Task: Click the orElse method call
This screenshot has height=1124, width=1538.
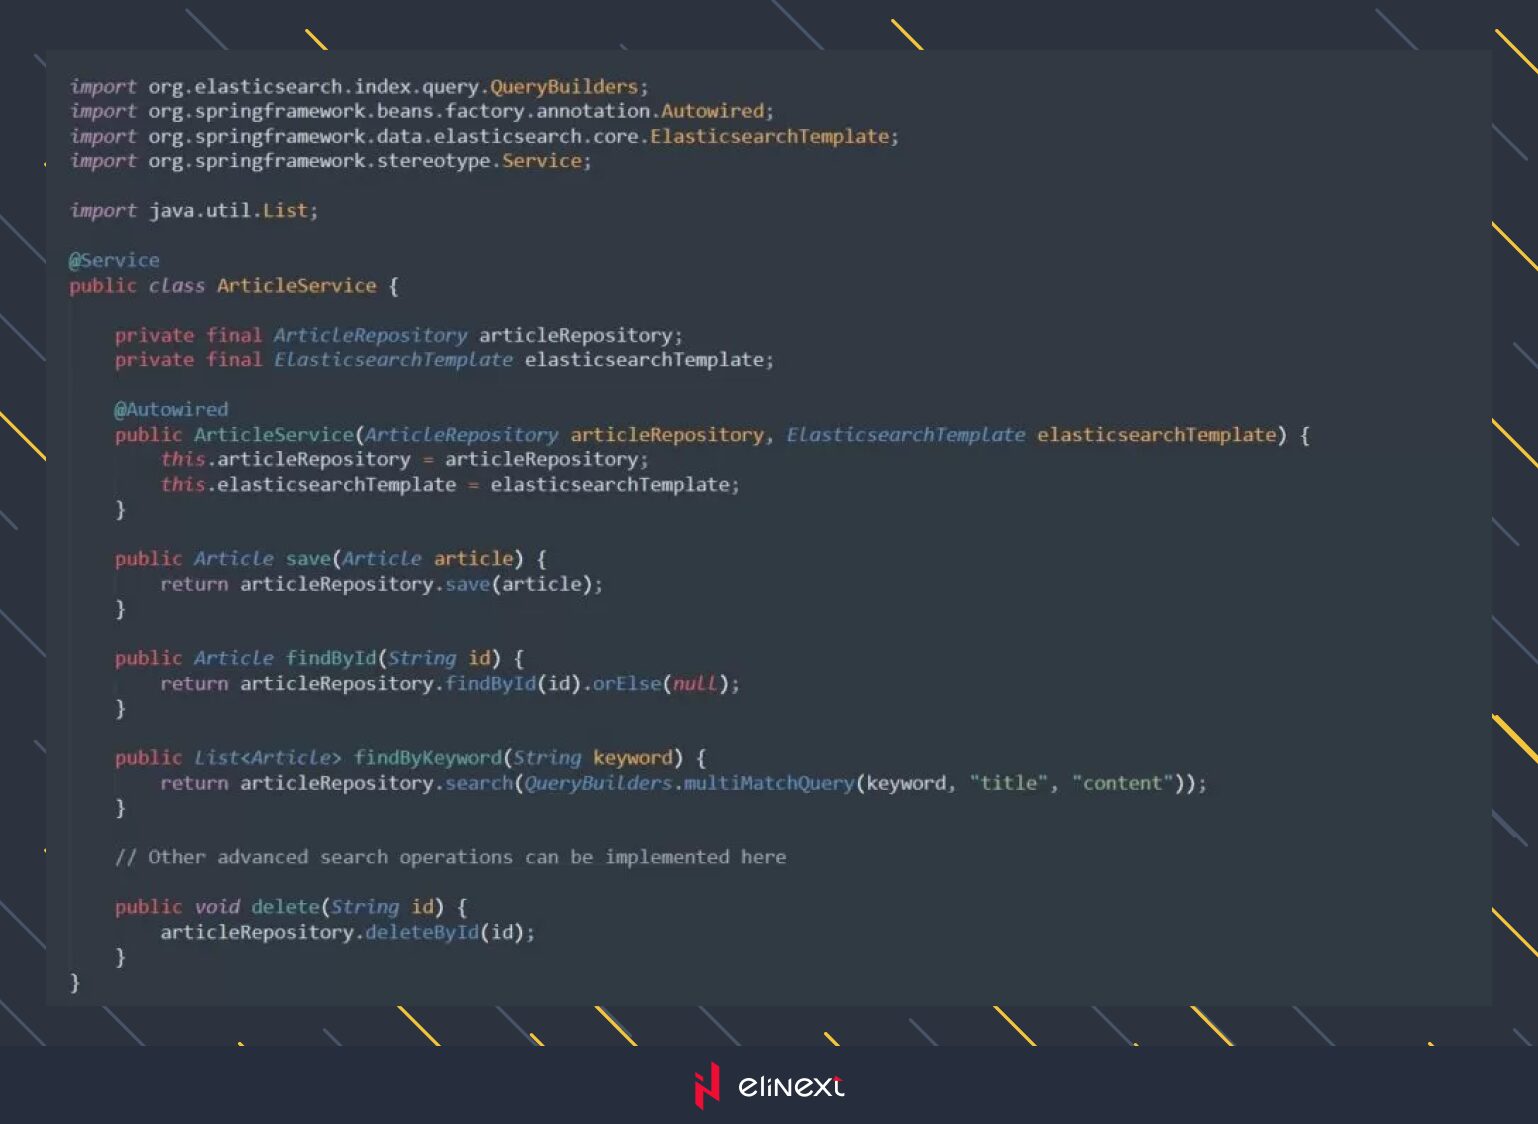Action: click(627, 684)
